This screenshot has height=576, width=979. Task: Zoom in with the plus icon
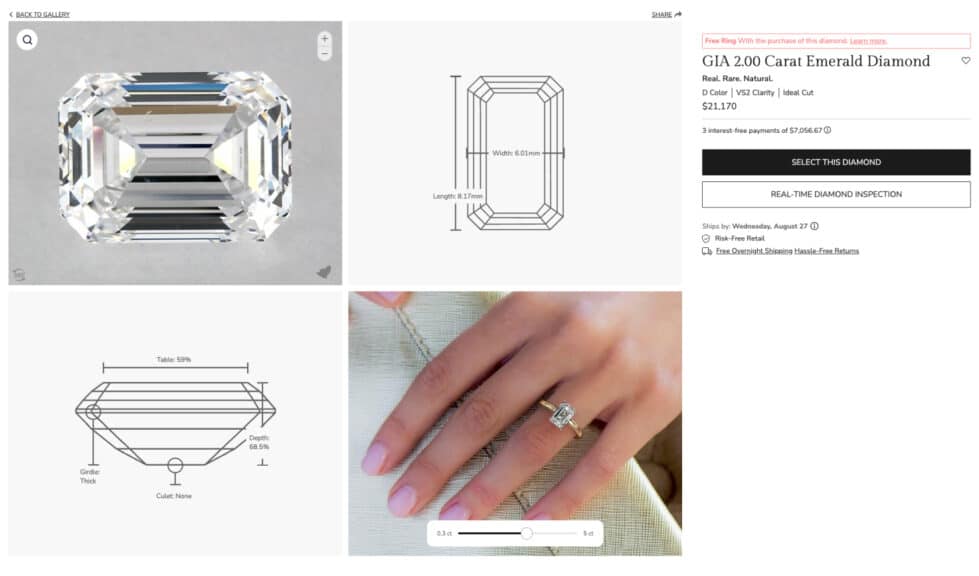point(324,39)
